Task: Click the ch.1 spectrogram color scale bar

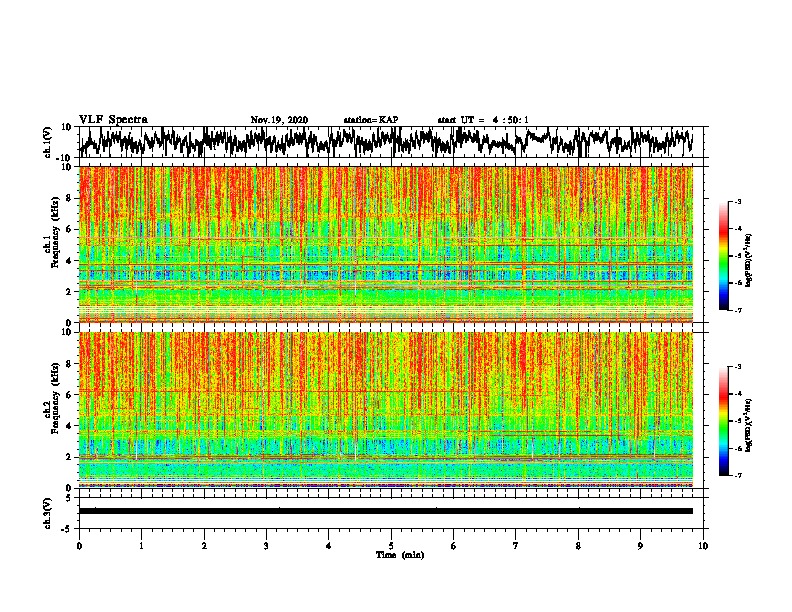Action: click(723, 256)
